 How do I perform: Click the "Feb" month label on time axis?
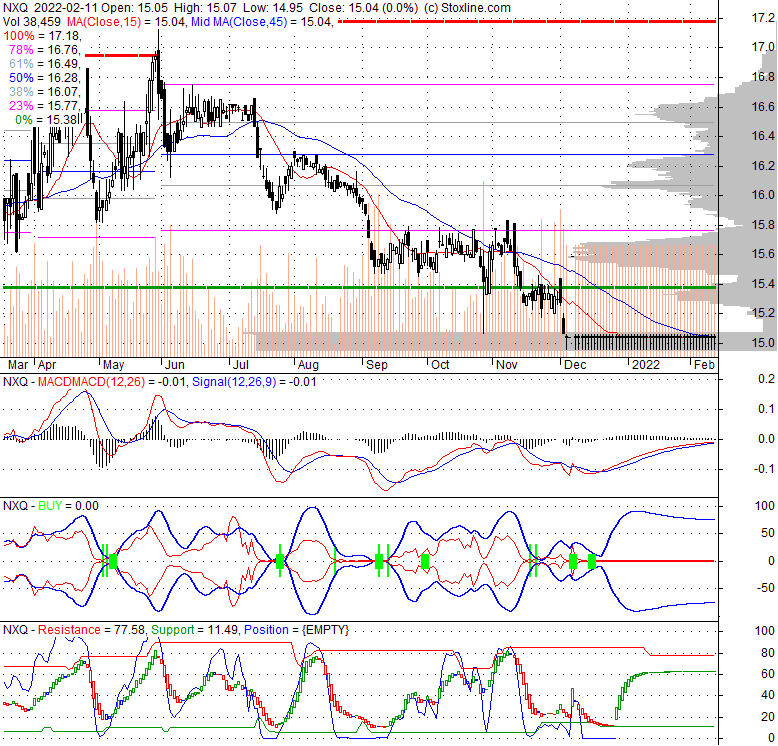click(705, 365)
